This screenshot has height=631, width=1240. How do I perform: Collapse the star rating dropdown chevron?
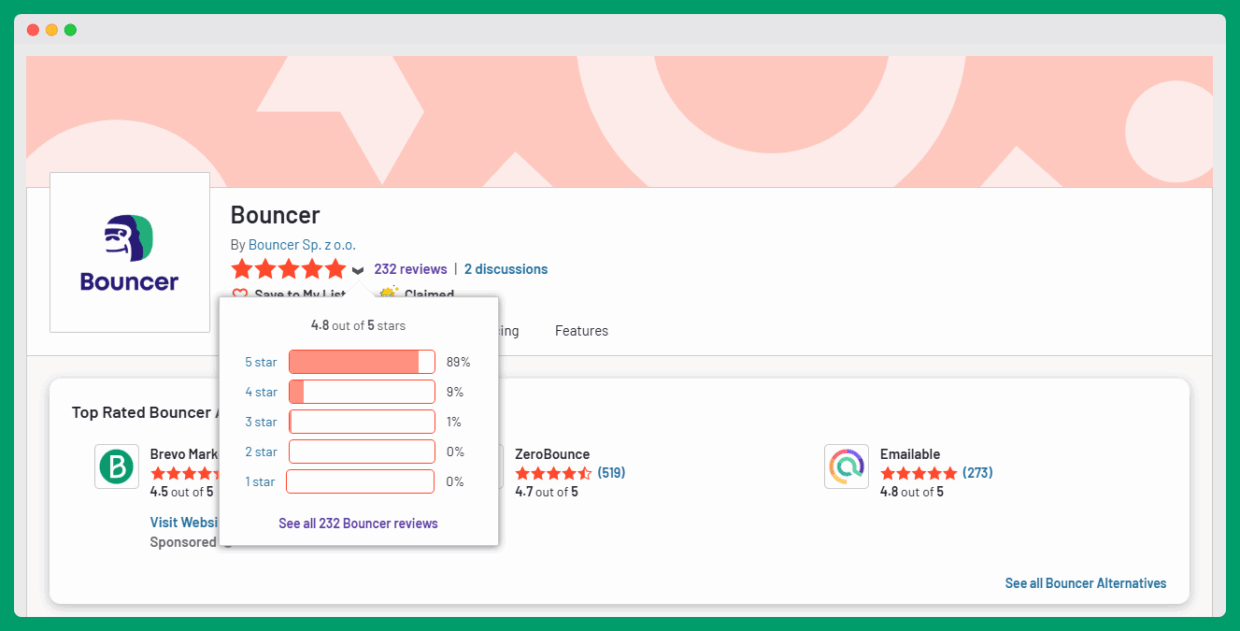(x=358, y=270)
